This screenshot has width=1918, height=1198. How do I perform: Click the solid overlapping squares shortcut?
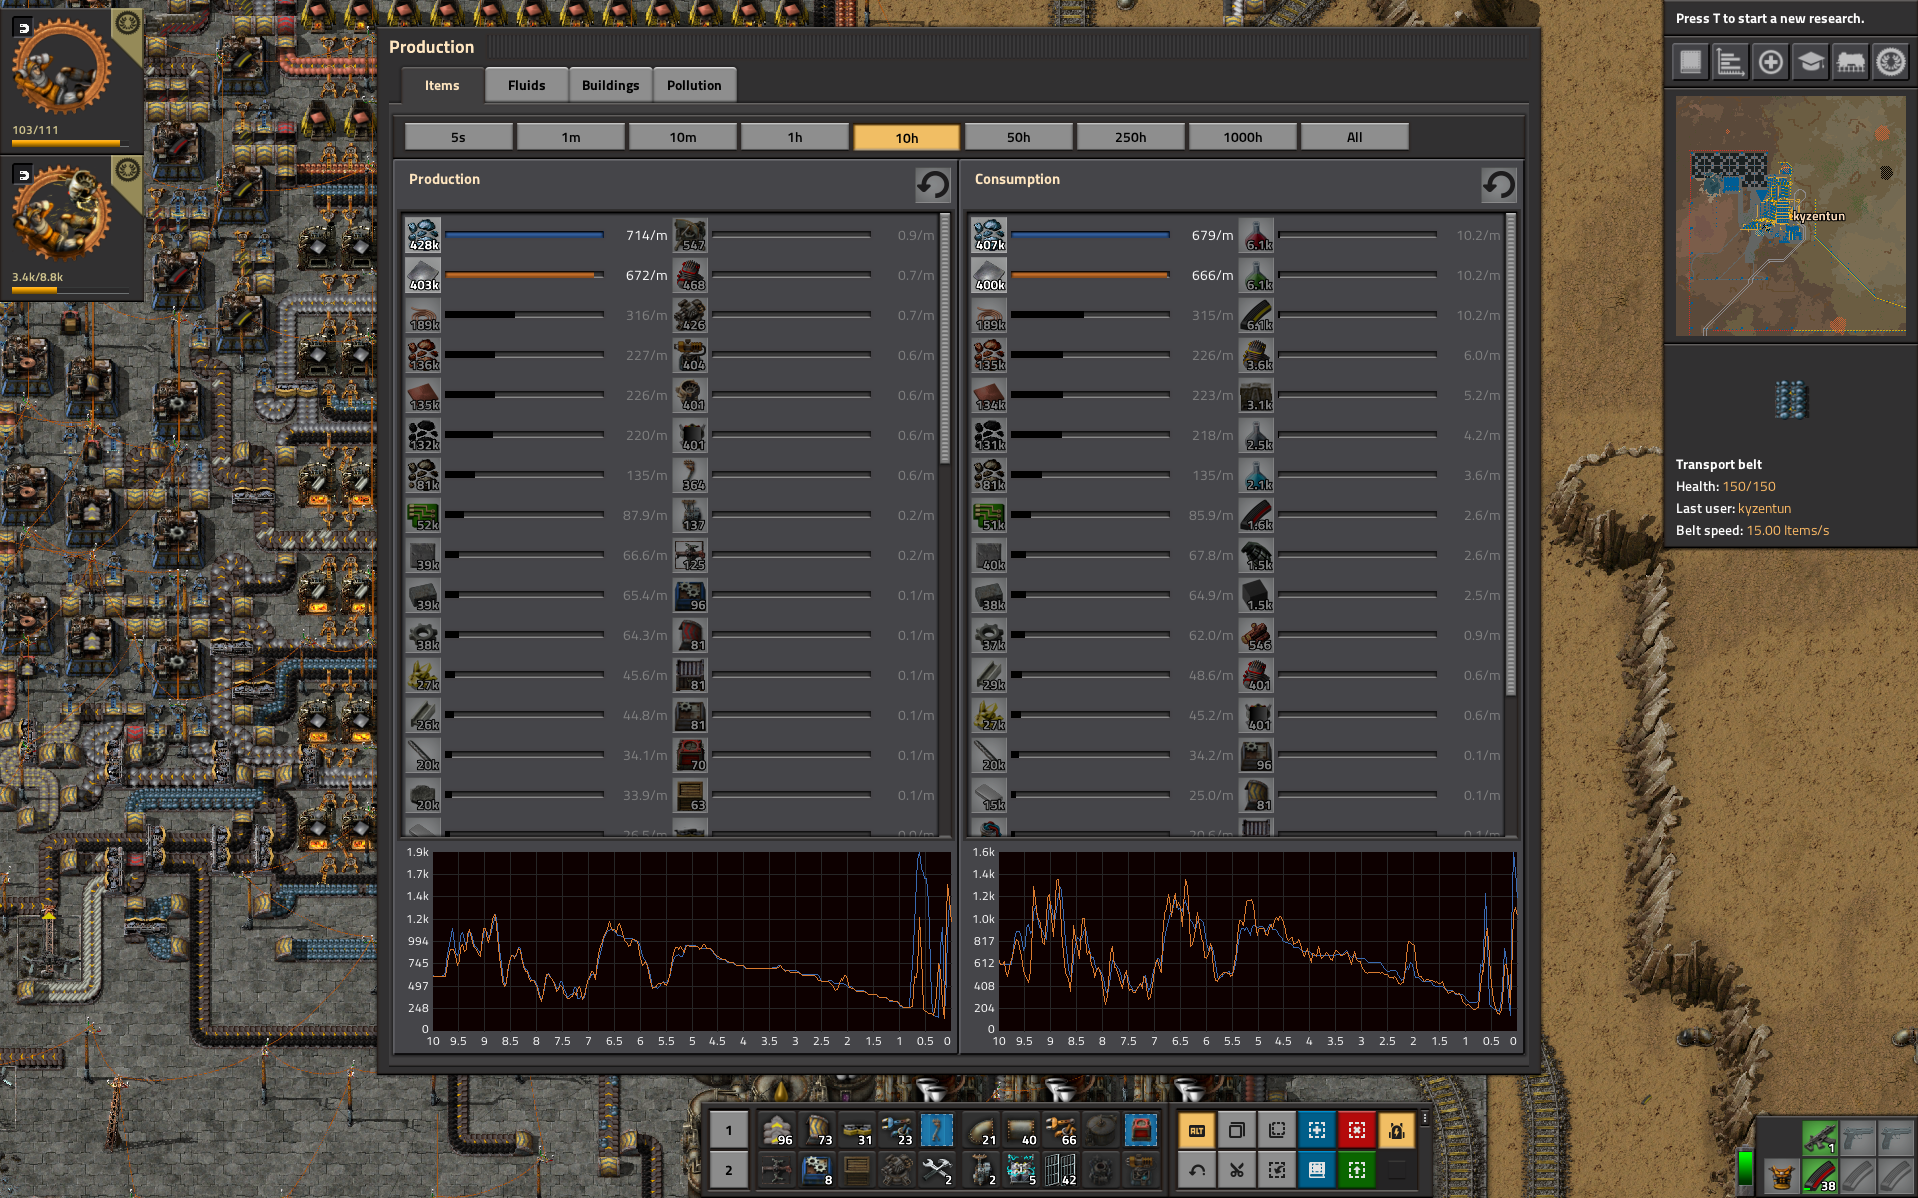pos(1237,1131)
